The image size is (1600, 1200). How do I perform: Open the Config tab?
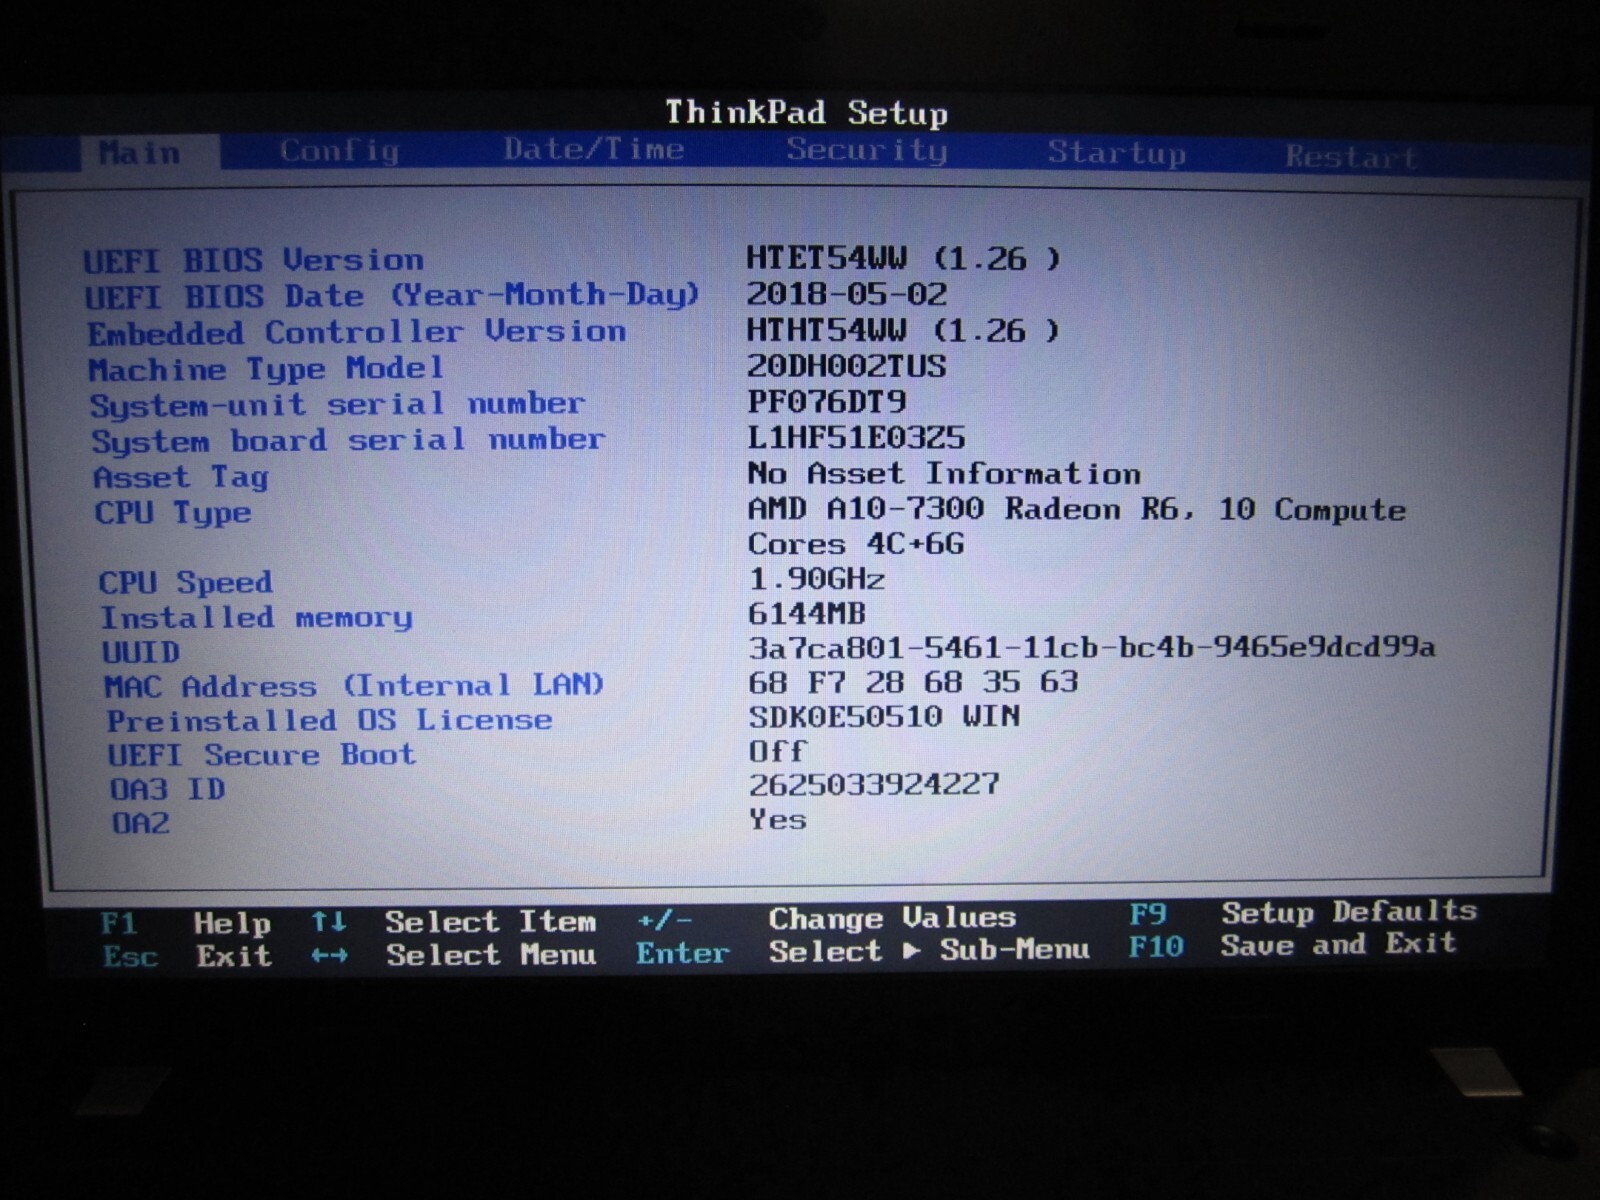(339, 151)
